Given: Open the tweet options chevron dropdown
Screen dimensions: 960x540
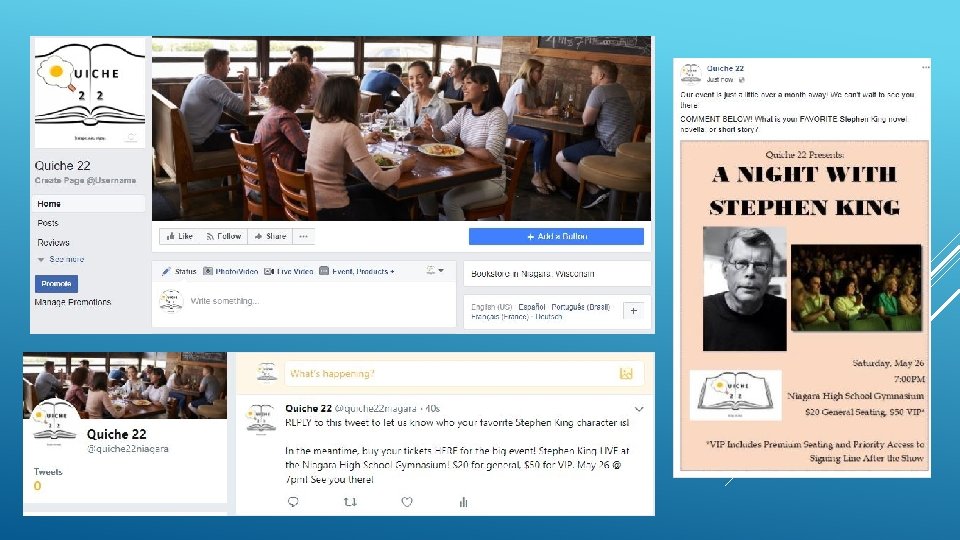Looking at the screenshot, I should 639,408.
